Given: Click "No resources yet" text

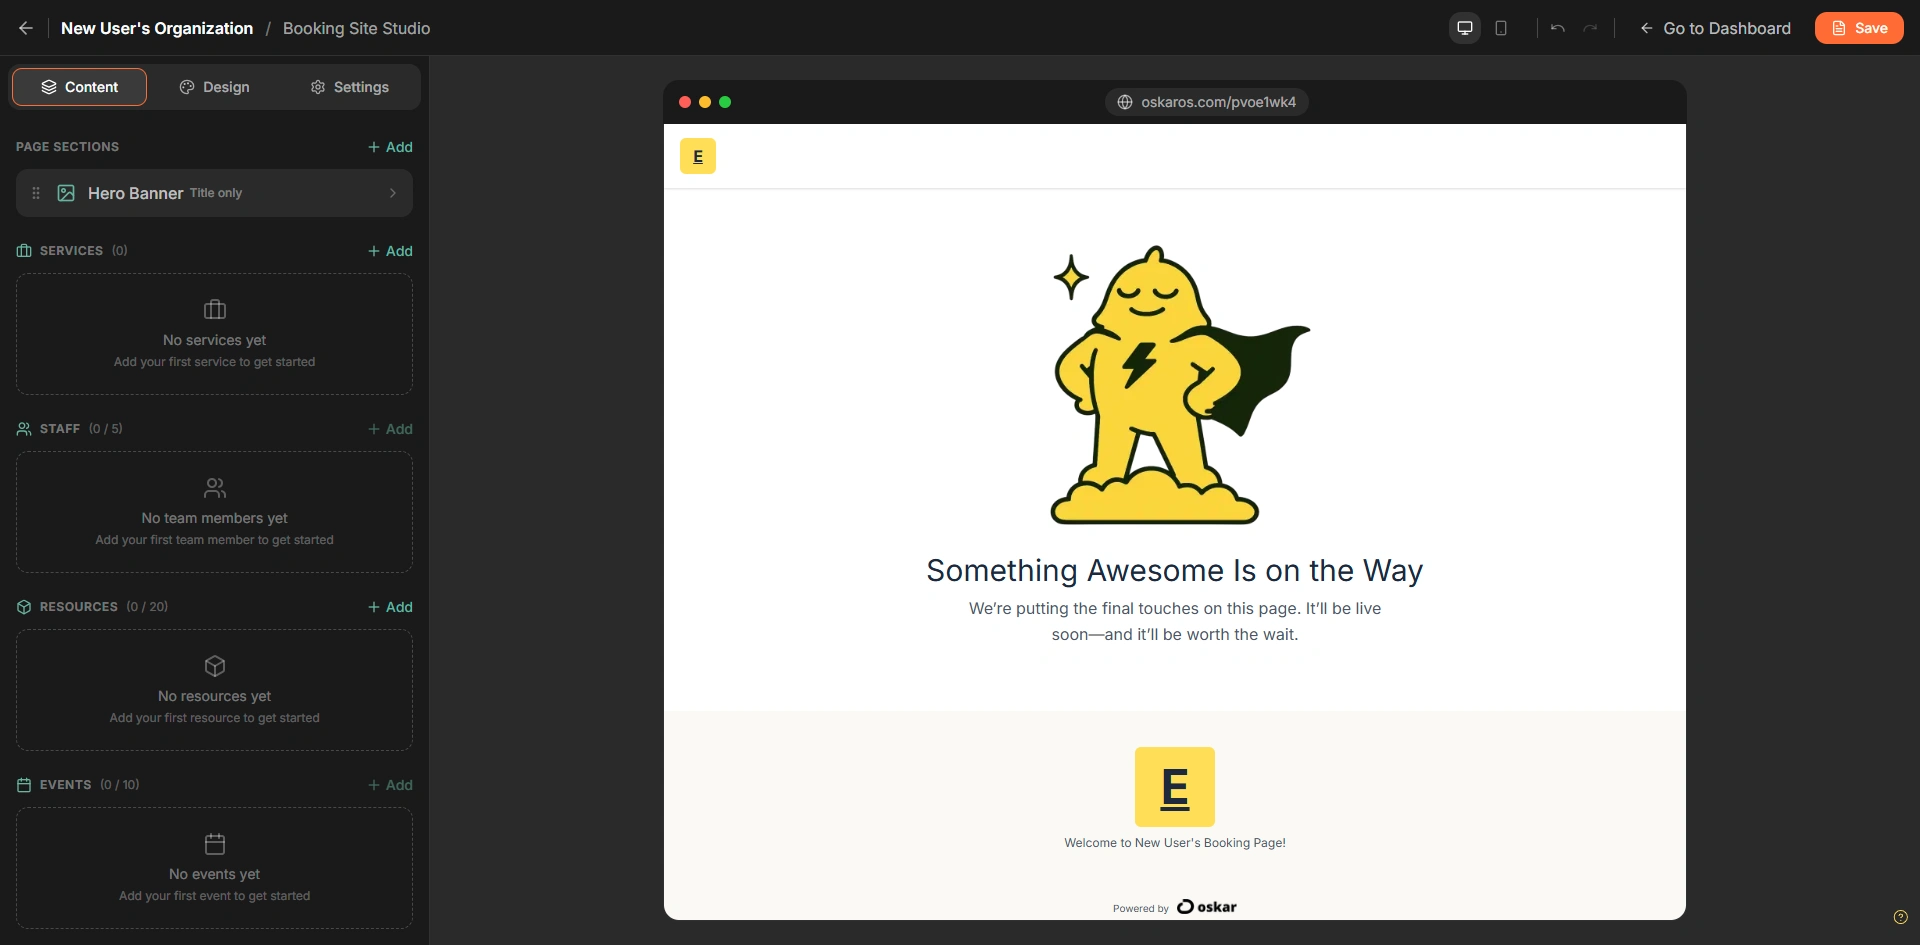Looking at the screenshot, I should (x=215, y=696).
